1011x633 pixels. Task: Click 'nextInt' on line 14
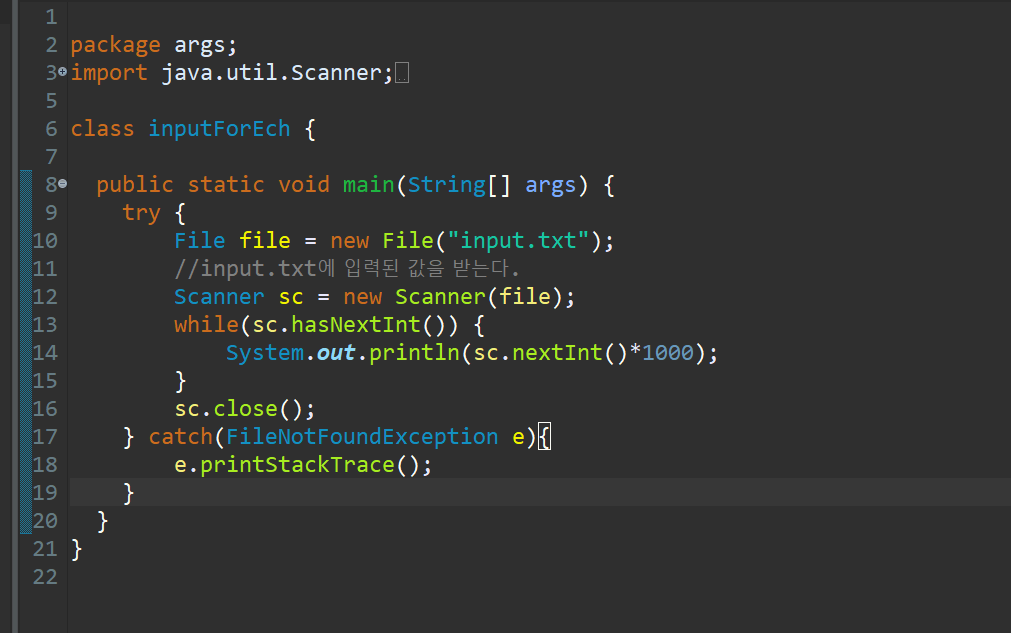(557, 353)
